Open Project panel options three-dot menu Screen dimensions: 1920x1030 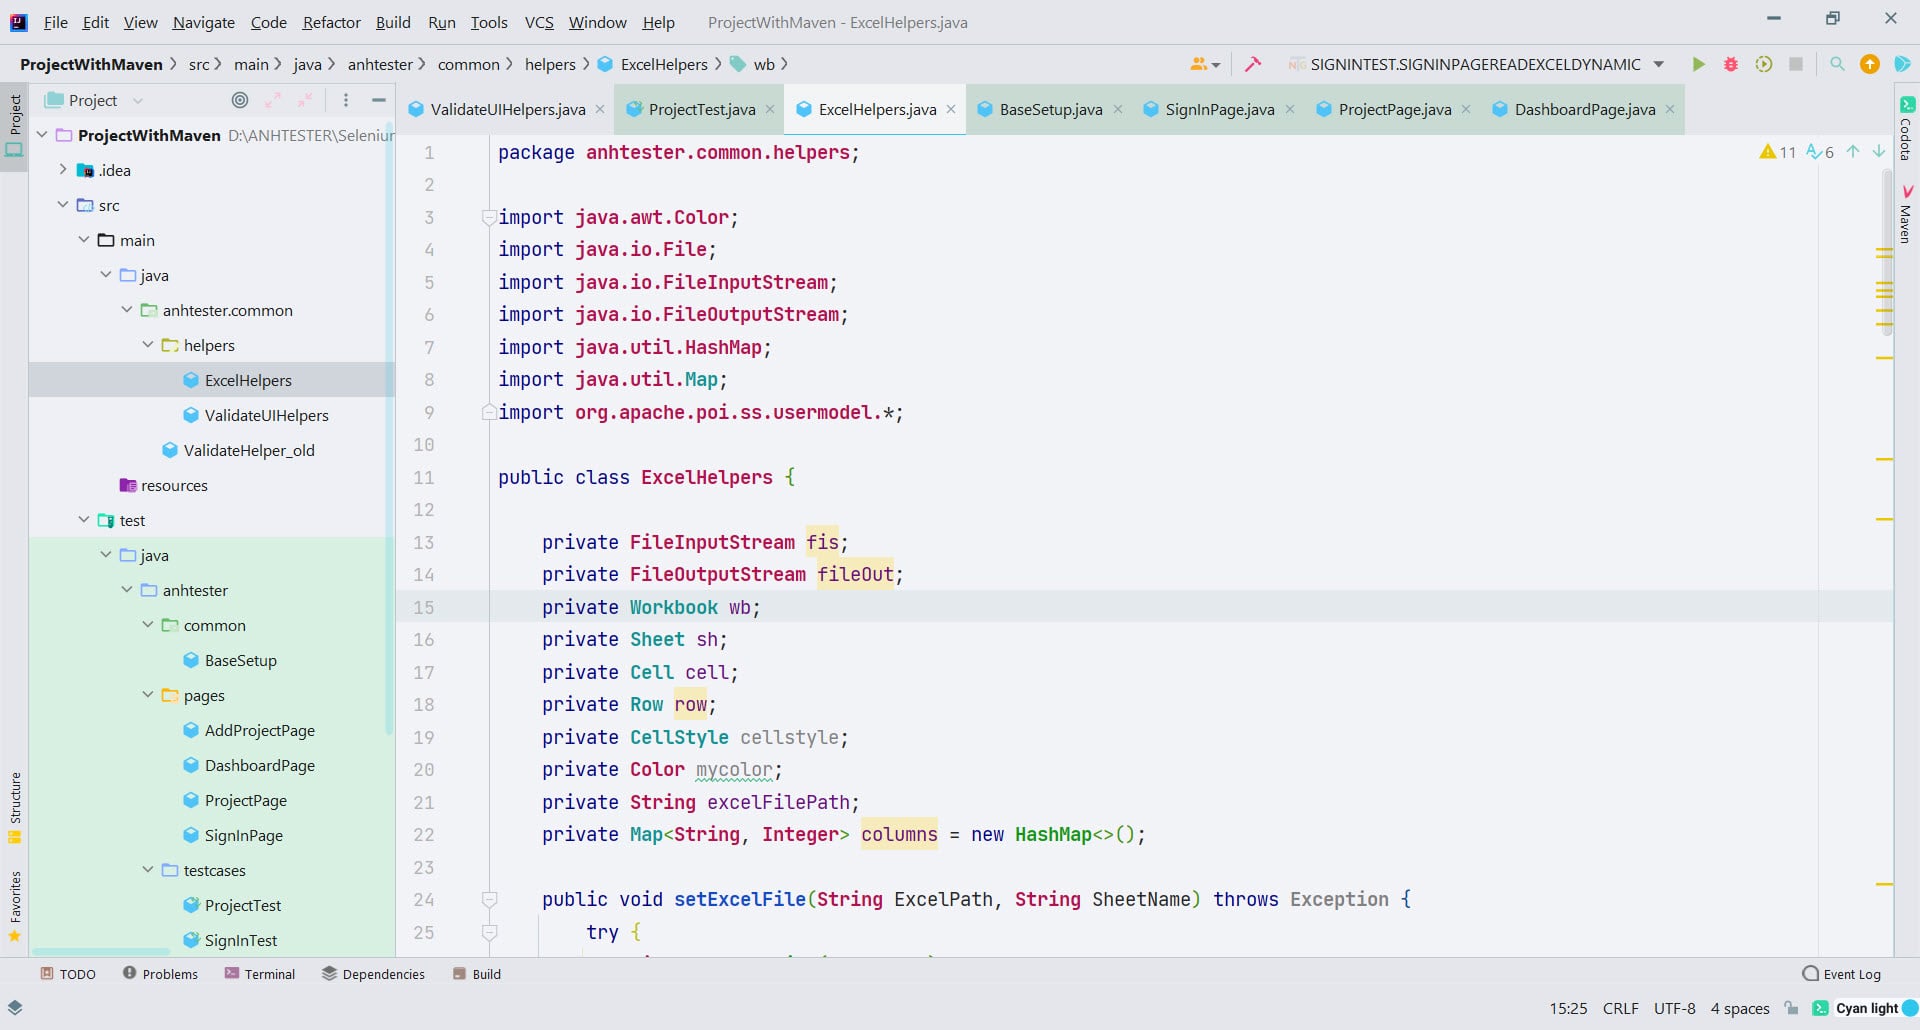click(x=346, y=100)
